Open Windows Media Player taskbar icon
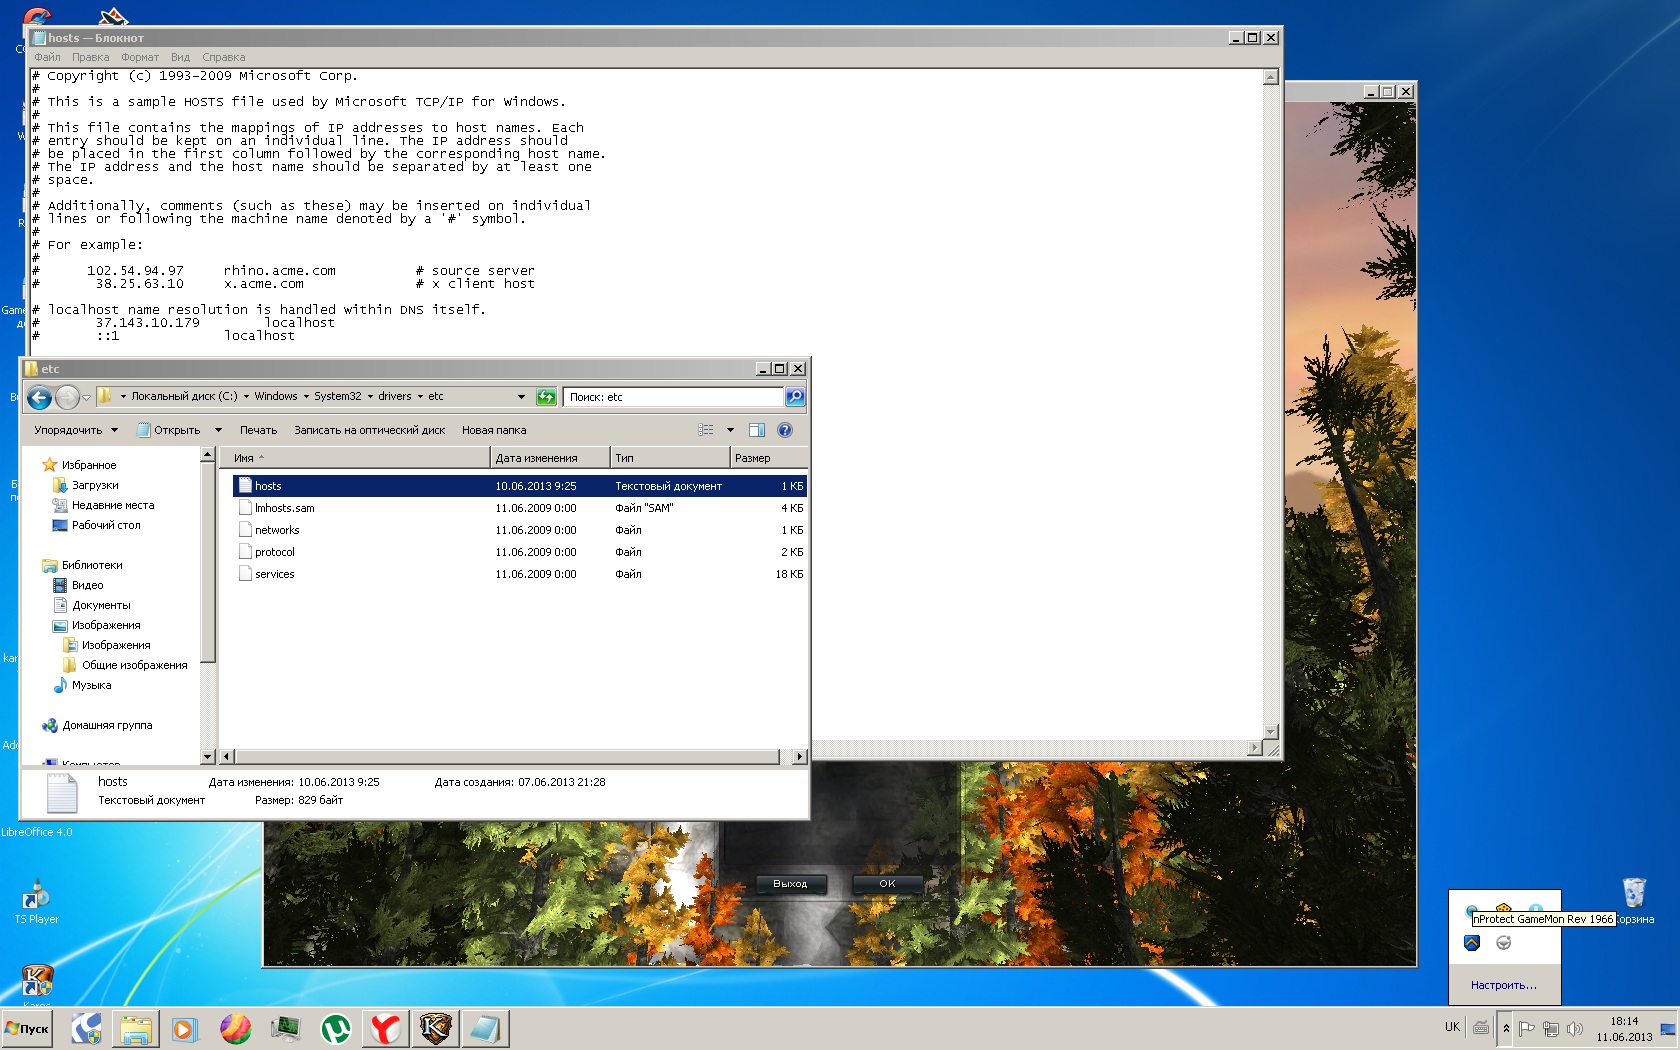 click(185, 1029)
